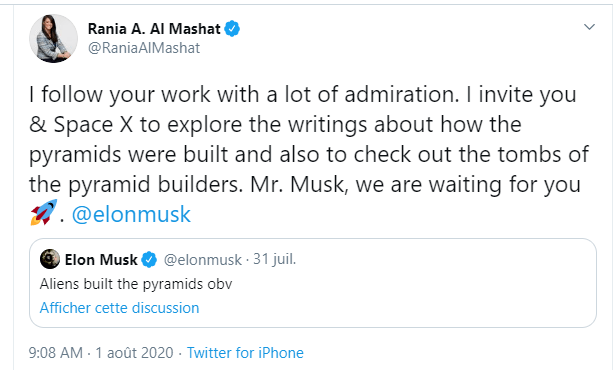Click the 'Twitter for iPhone' source link
Screen dimensions: 613x370
[x=245, y=353]
